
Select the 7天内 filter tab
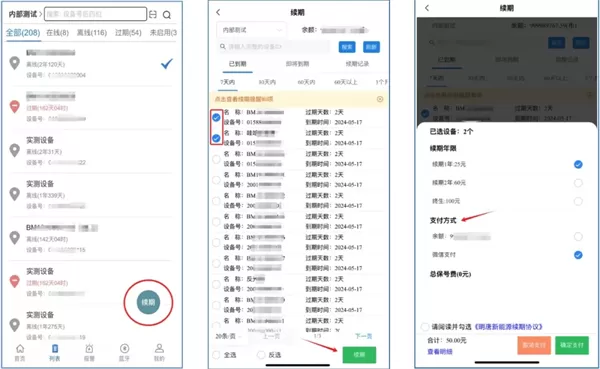(x=228, y=82)
